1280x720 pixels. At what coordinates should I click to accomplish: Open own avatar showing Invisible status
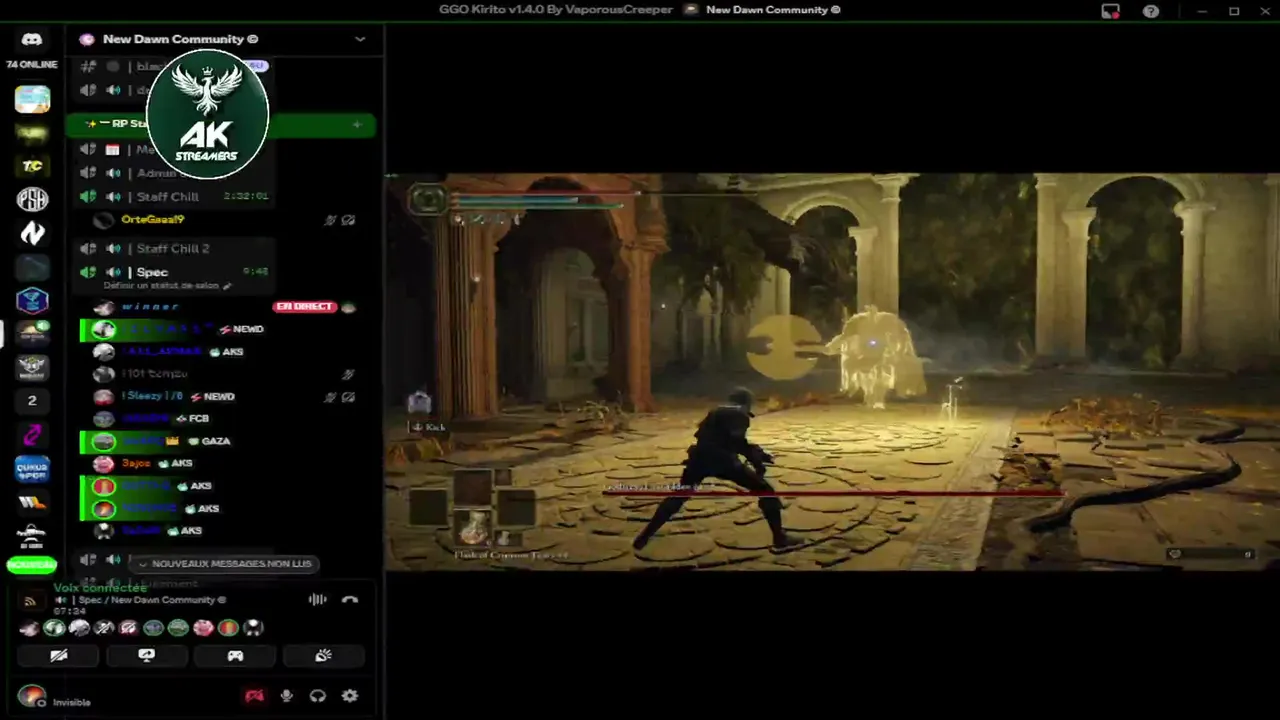pyautogui.click(x=32, y=696)
